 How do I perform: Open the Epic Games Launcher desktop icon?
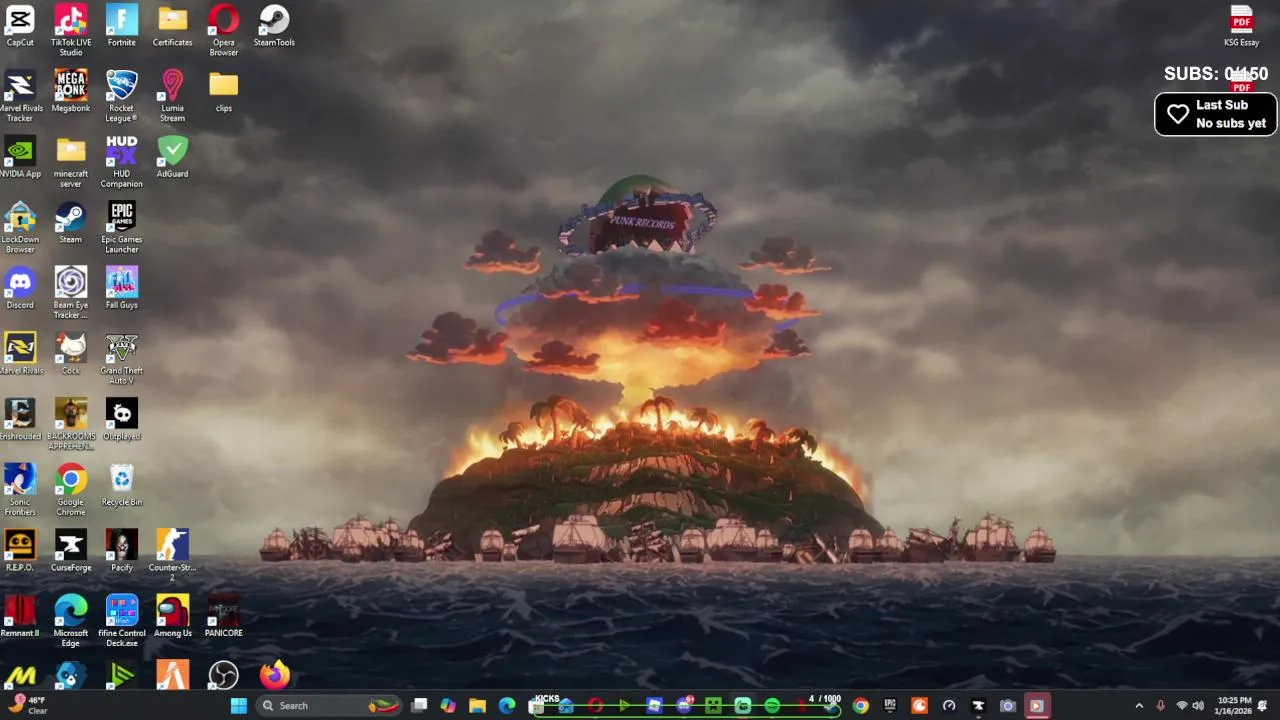[x=122, y=227]
